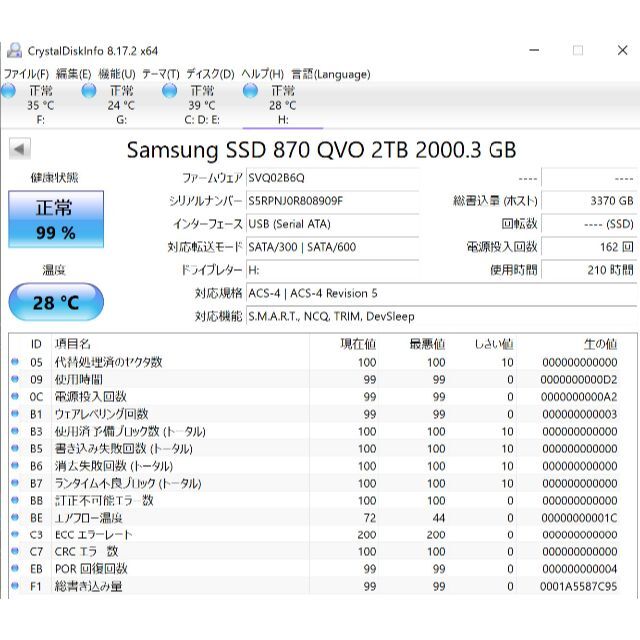Click the power-on count value 162 回

[x=589, y=247]
